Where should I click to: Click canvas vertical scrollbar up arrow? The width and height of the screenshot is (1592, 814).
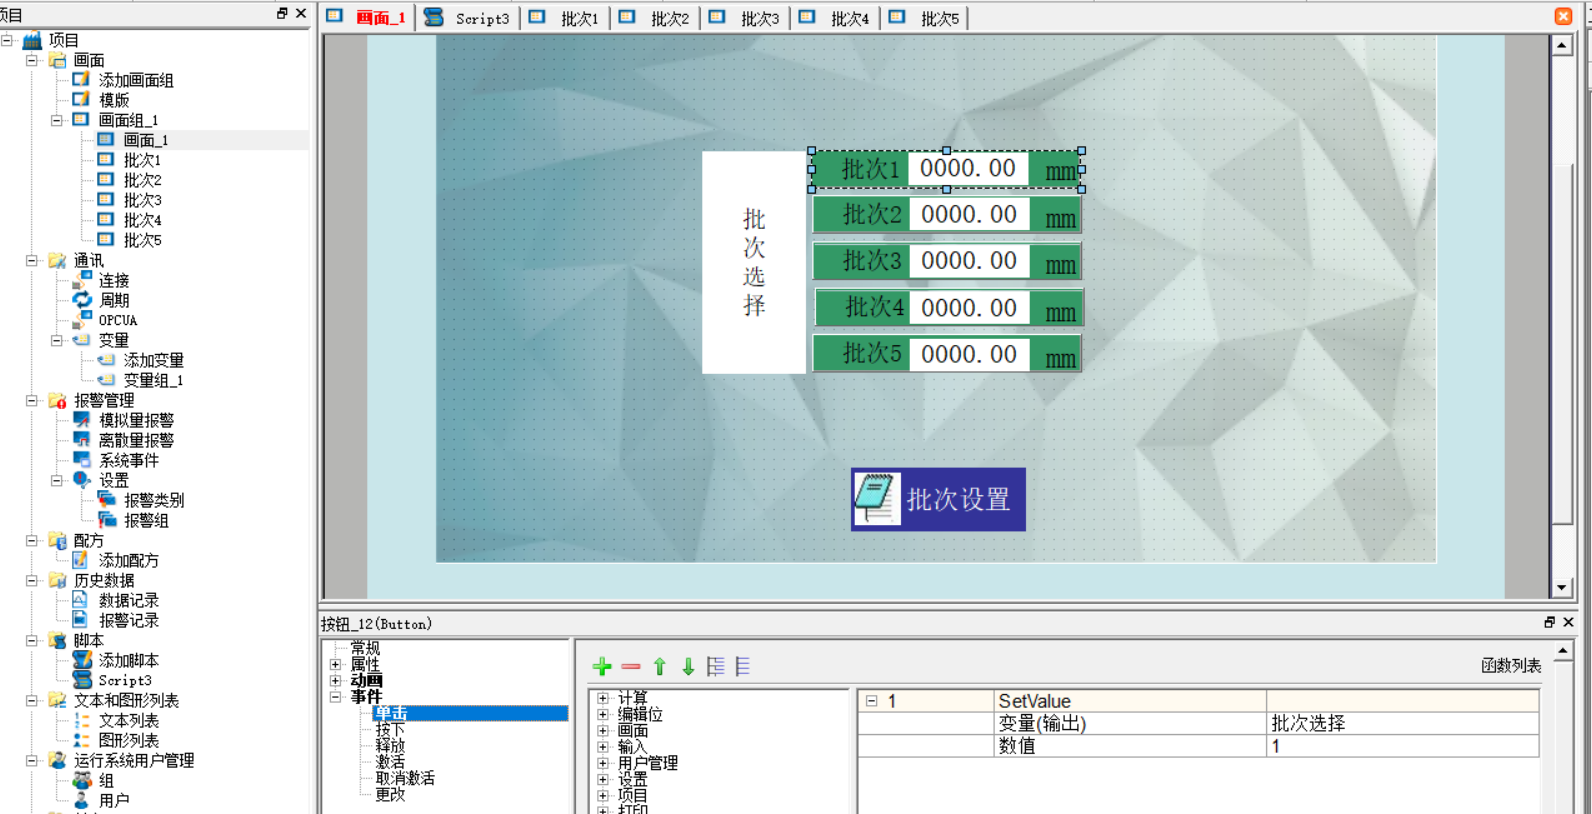pyautogui.click(x=1562, y=45)
